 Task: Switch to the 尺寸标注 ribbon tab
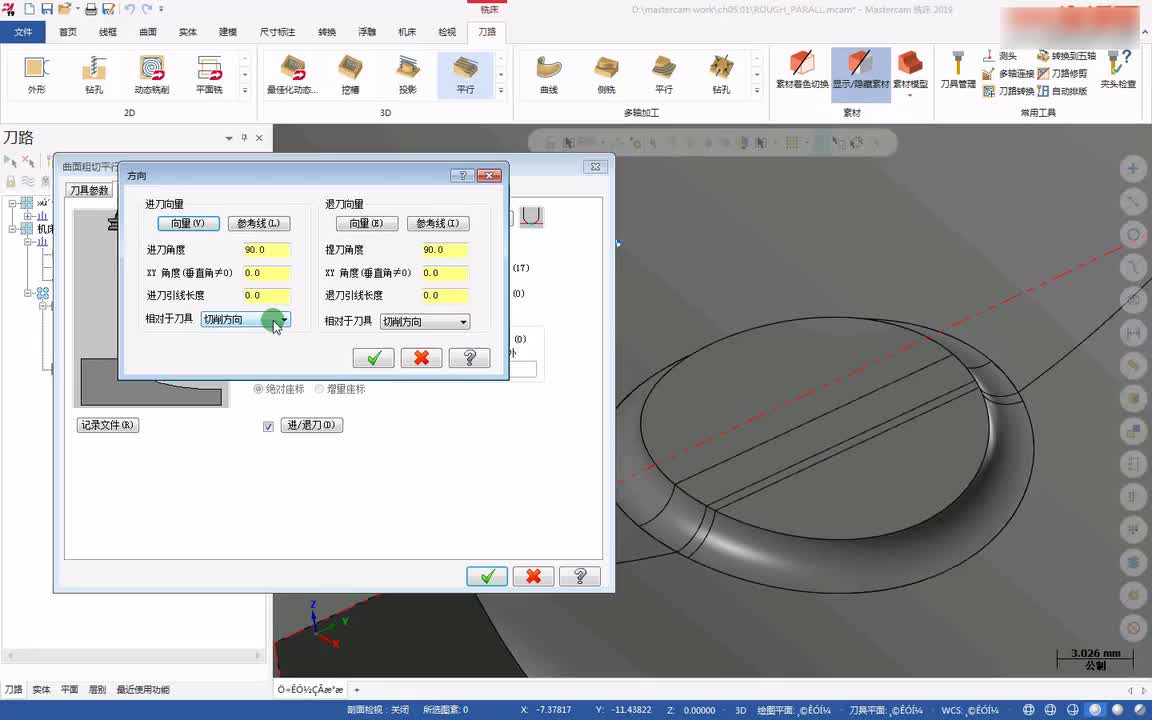coord(277,32)
